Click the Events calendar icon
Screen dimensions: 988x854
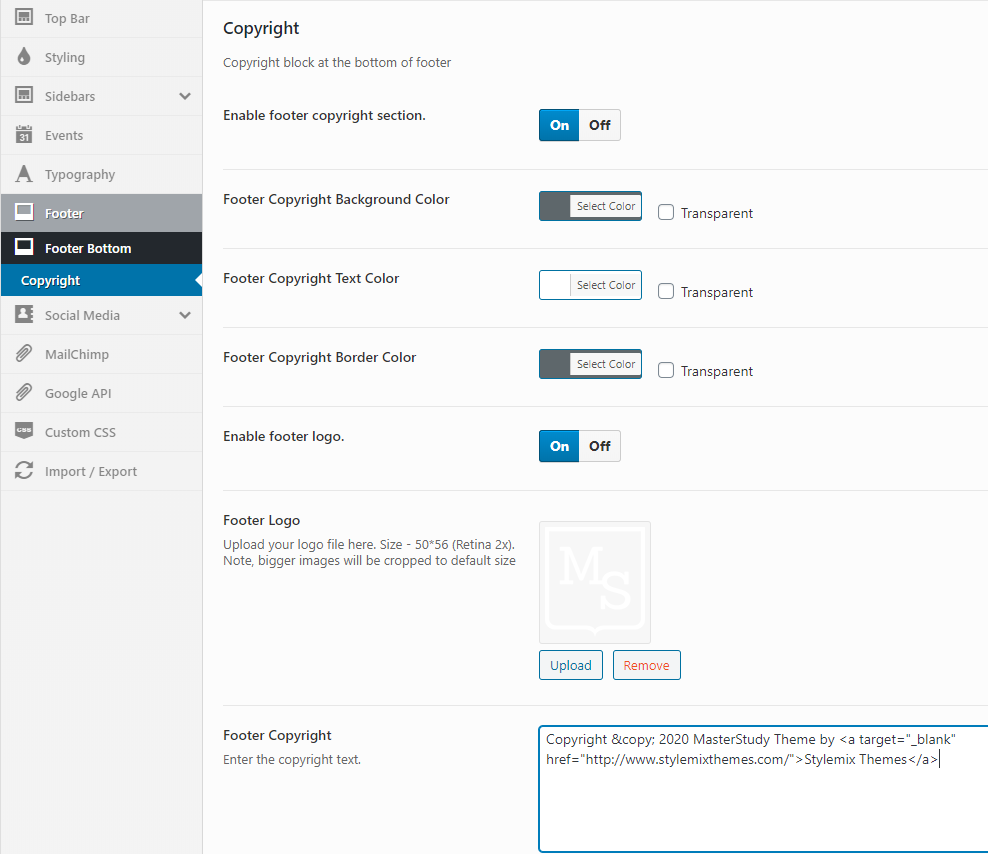point(24,135)
